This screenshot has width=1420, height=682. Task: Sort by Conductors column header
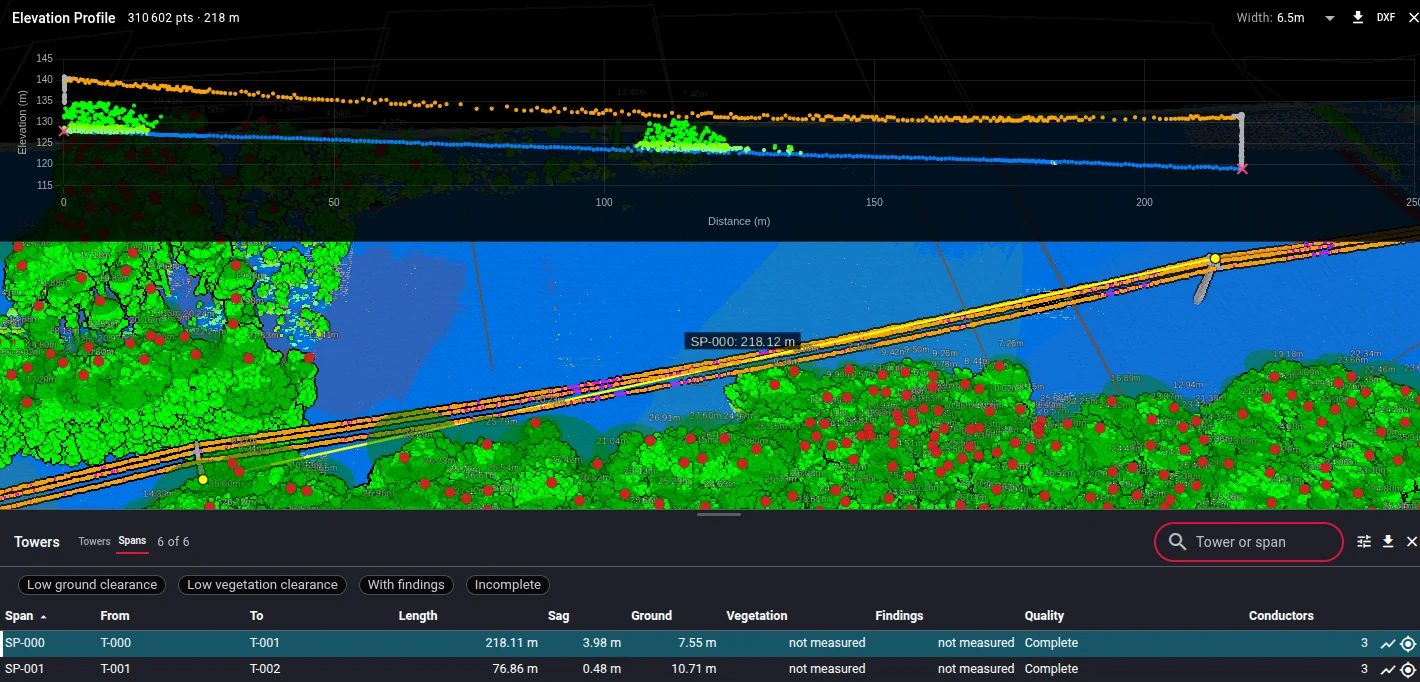[x=1281, y=616]
